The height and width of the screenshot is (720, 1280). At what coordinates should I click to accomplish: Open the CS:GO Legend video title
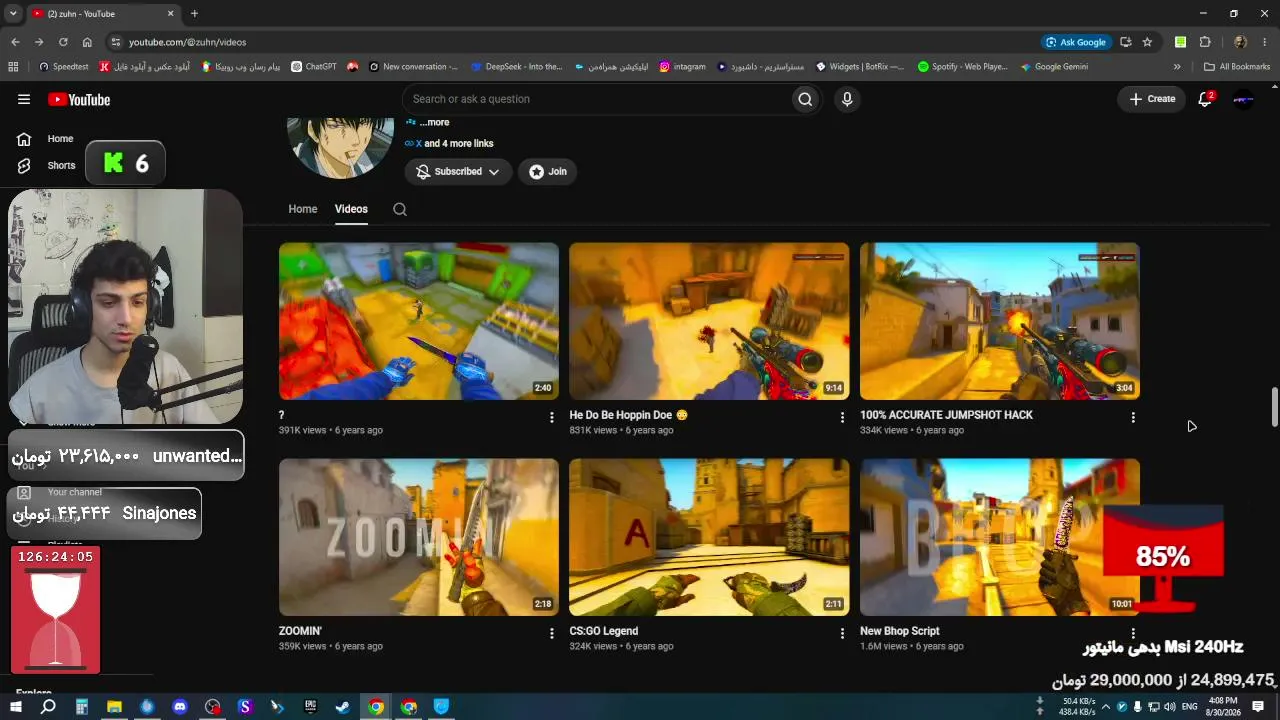(604, 631)
